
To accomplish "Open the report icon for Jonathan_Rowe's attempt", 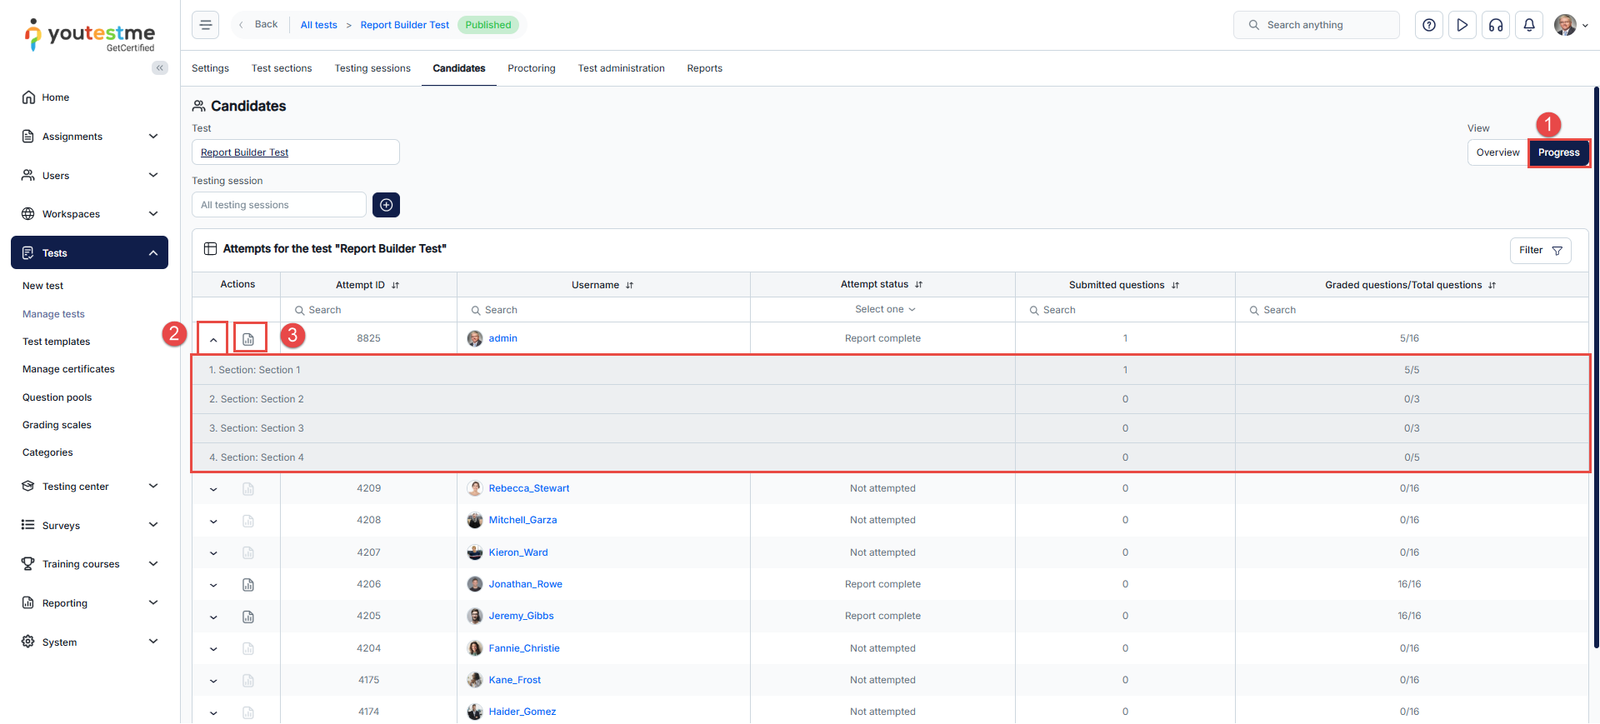I will 248,585.
